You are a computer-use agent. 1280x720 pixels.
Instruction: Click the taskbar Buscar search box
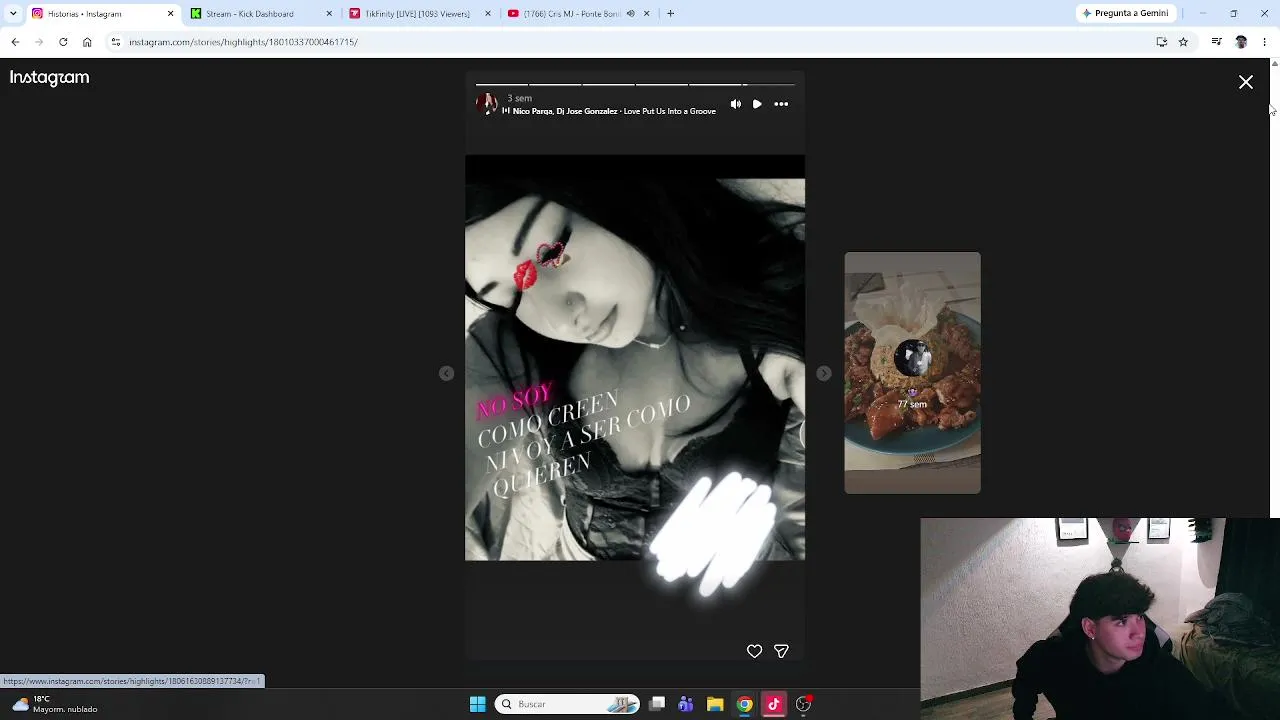pos(568,704)
